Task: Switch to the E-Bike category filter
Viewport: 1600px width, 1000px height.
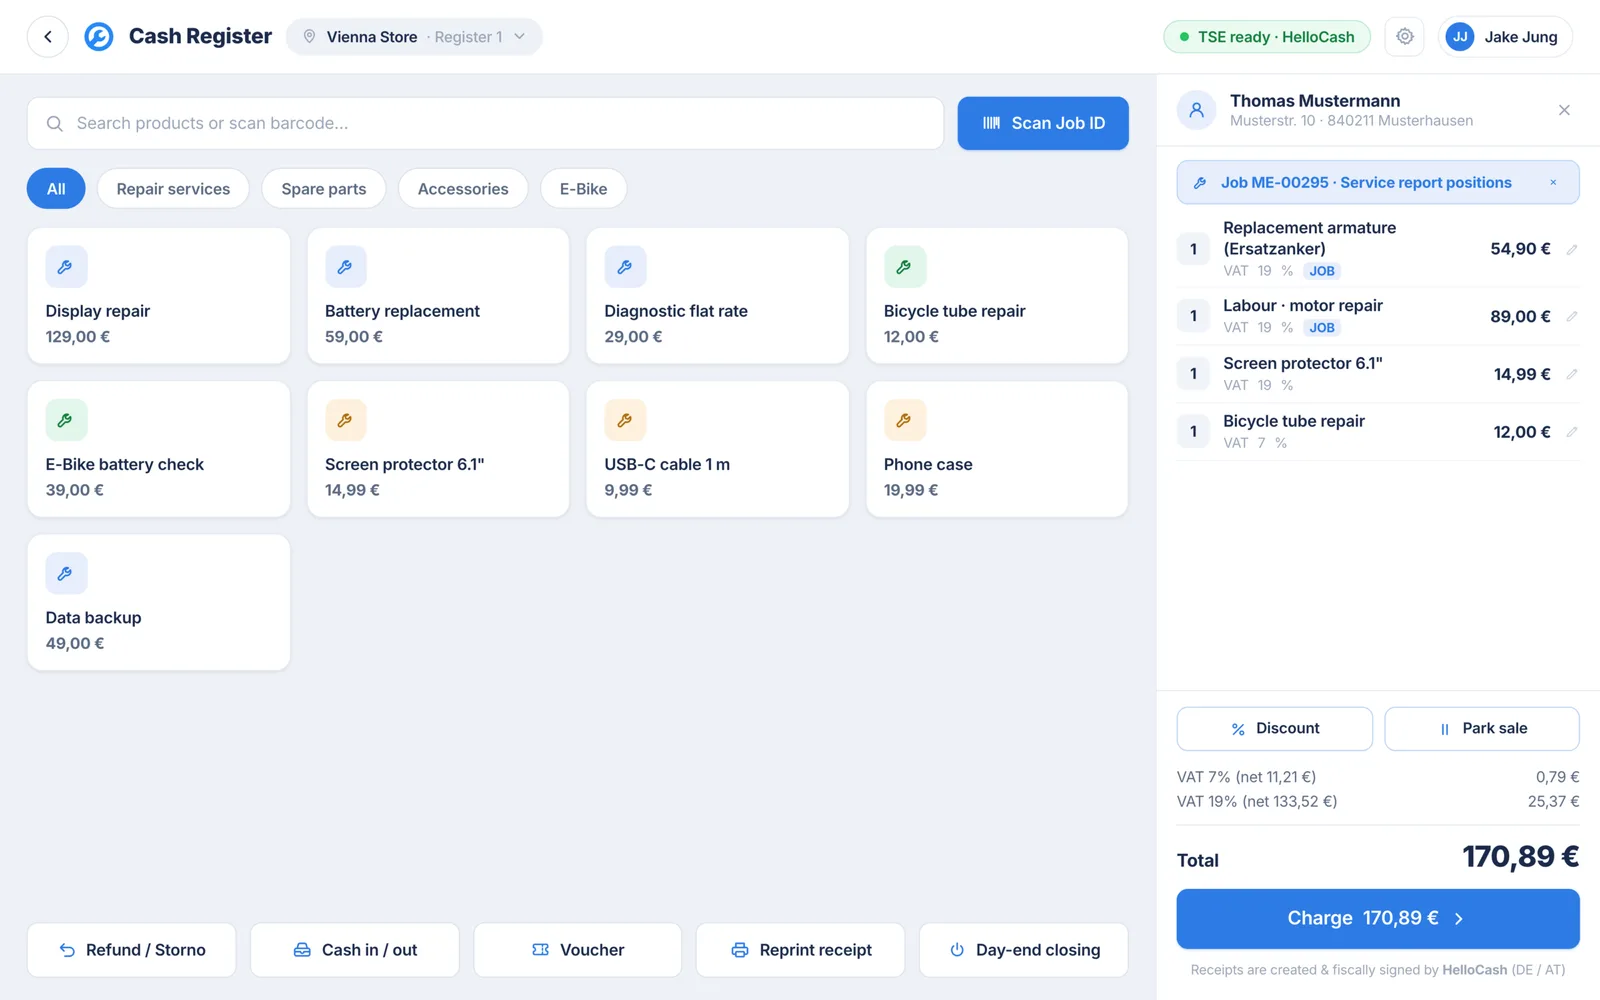Action: point(583,189)
